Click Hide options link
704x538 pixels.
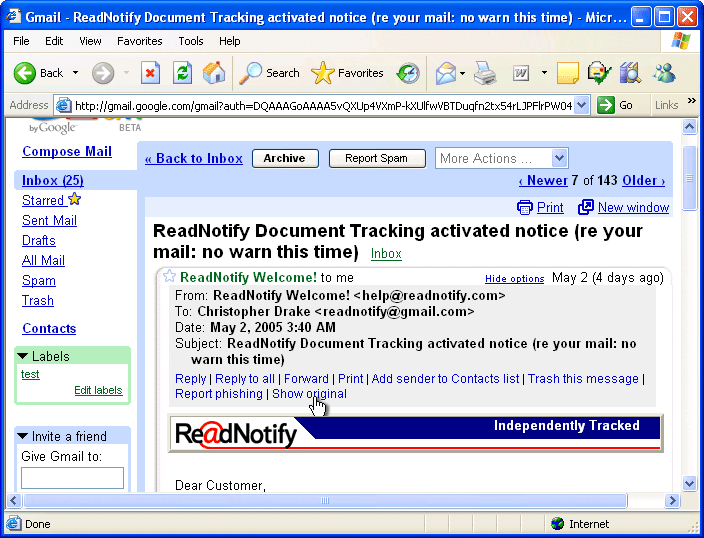(514, 279)
